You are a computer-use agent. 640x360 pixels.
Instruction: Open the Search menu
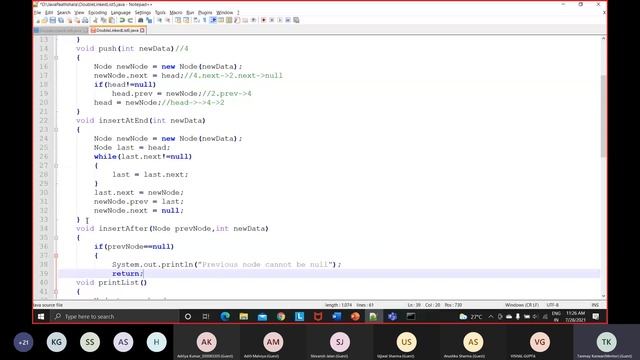click(x=64, y=13)
